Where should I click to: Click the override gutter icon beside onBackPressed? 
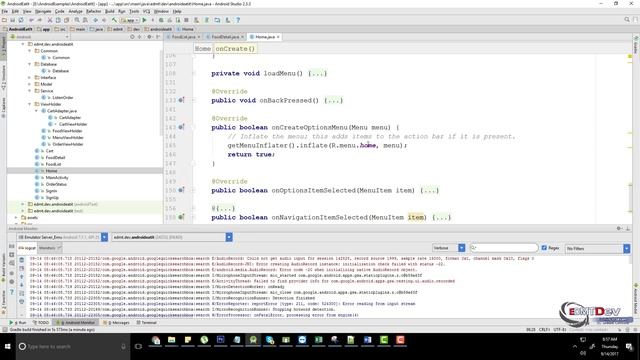[181, 100]
